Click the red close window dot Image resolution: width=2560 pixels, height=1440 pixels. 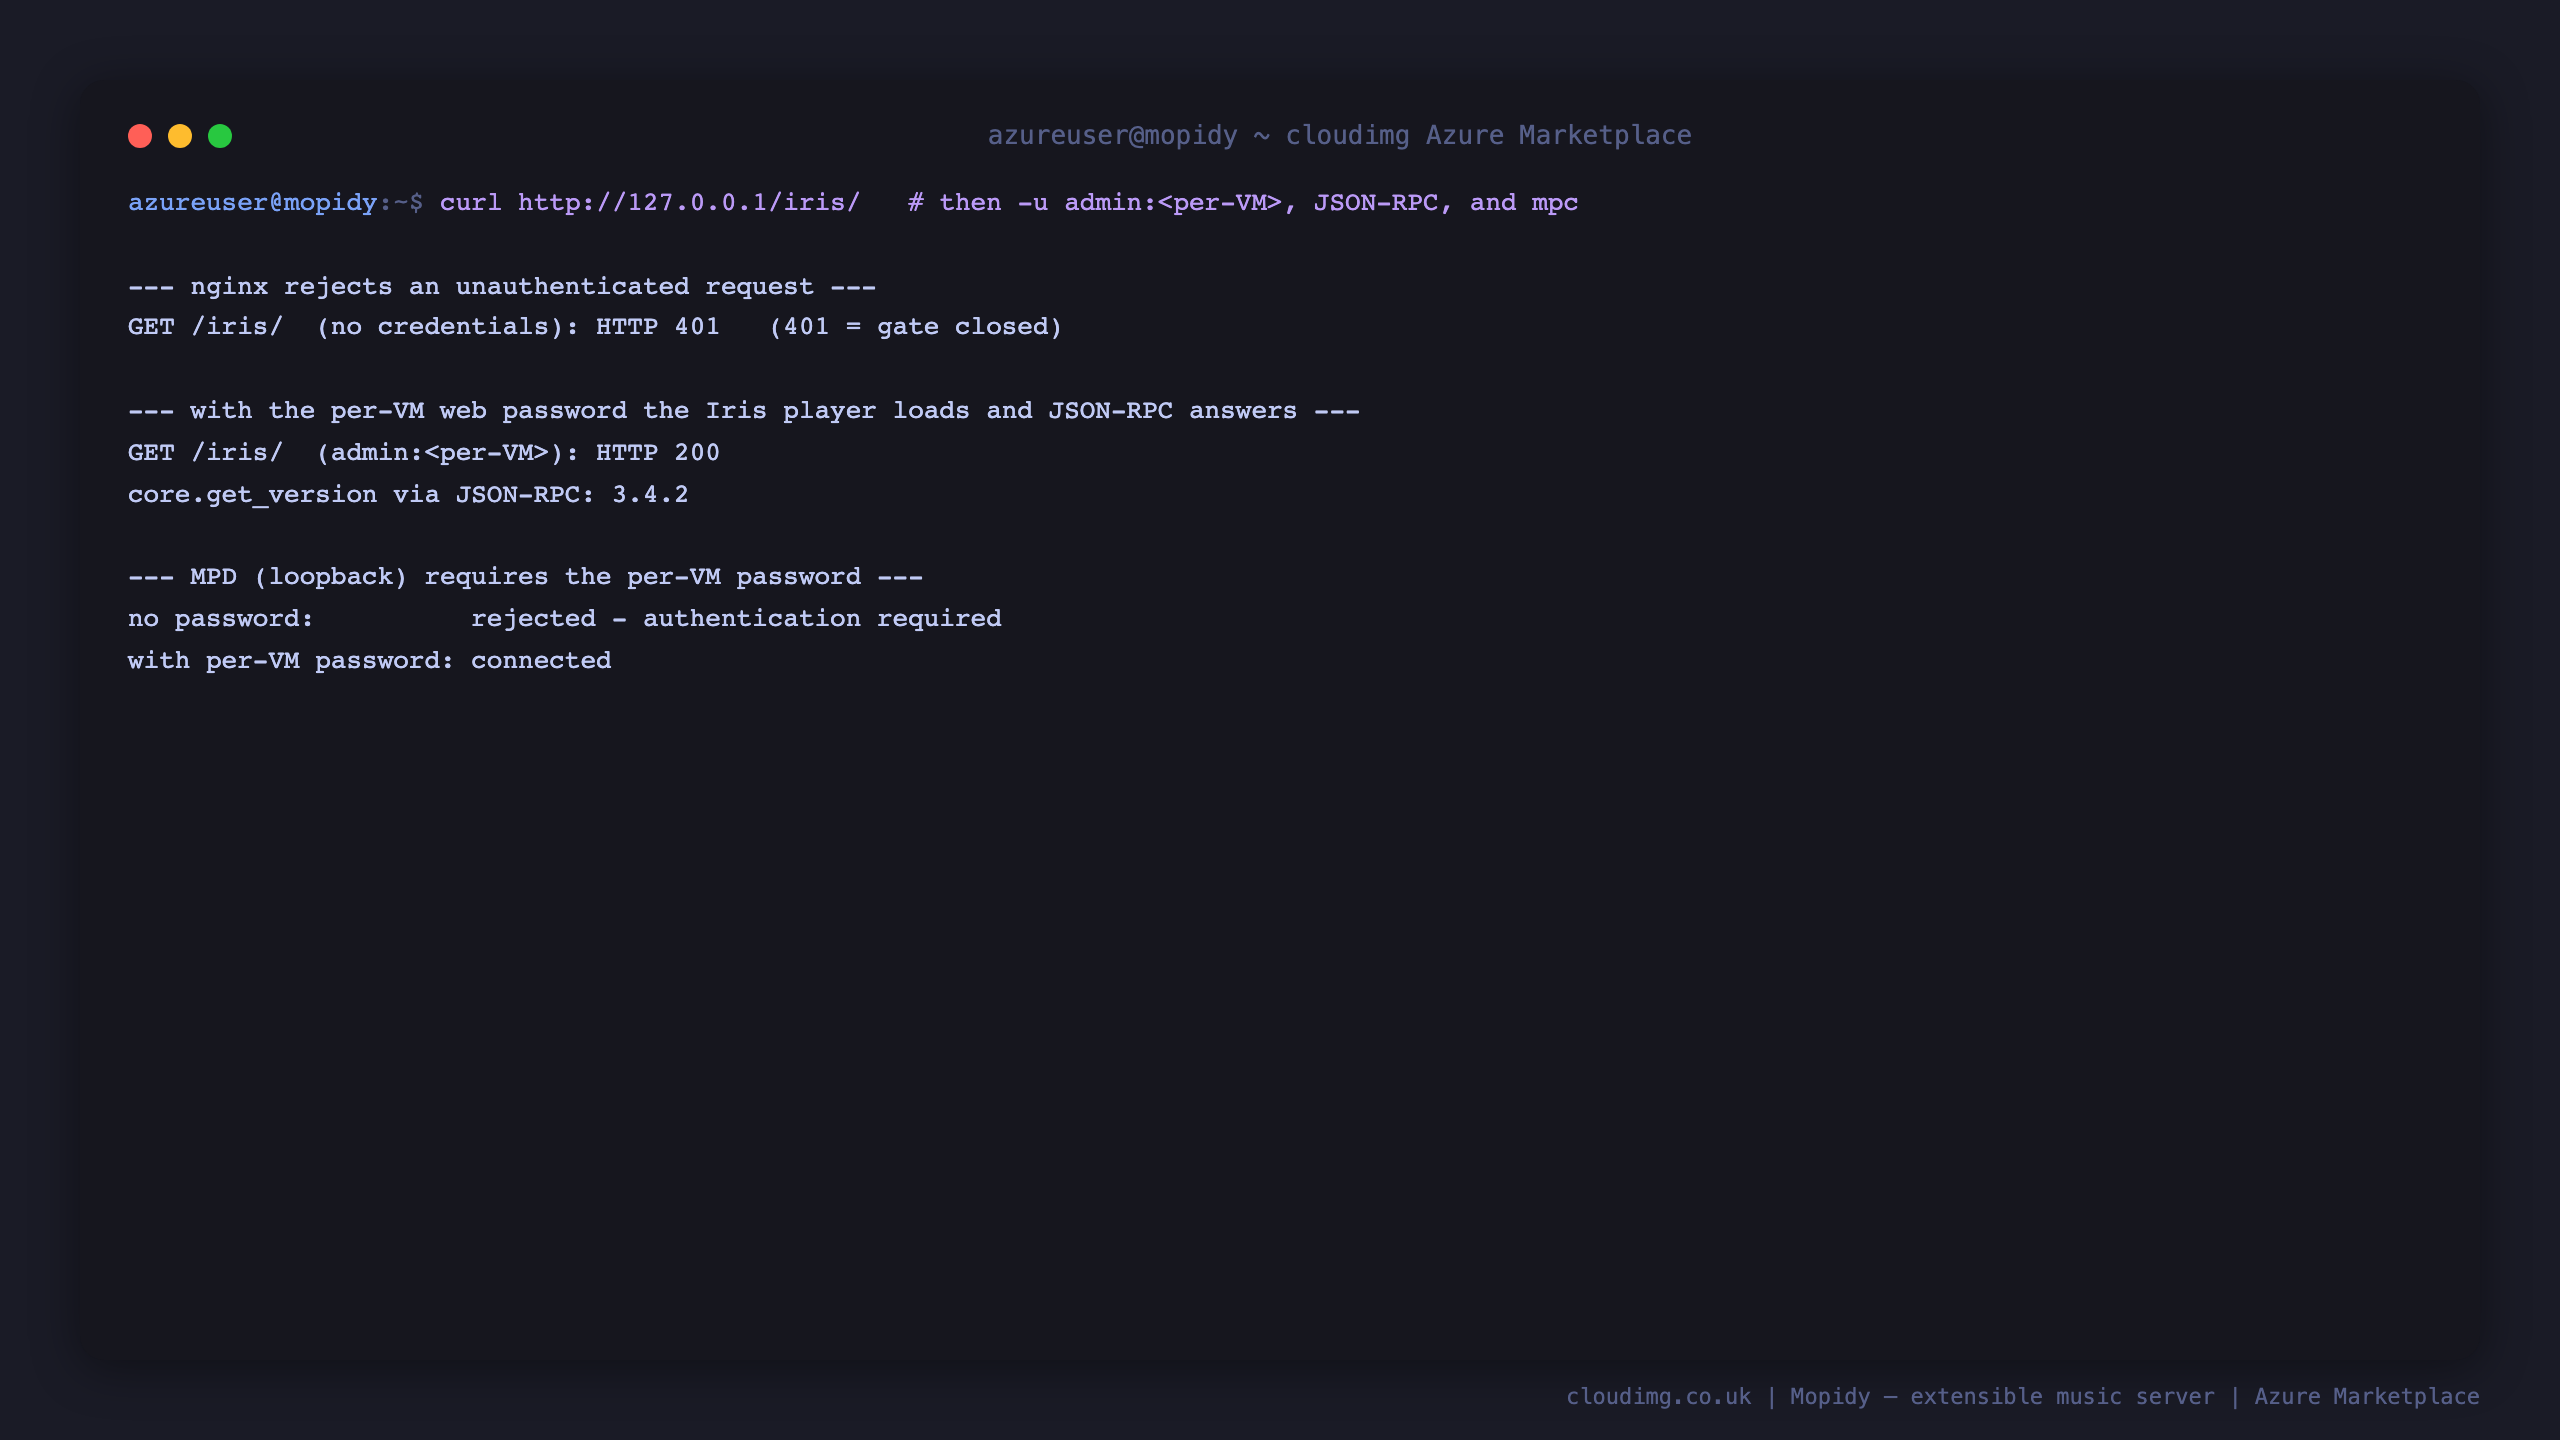tap(140, 136)
